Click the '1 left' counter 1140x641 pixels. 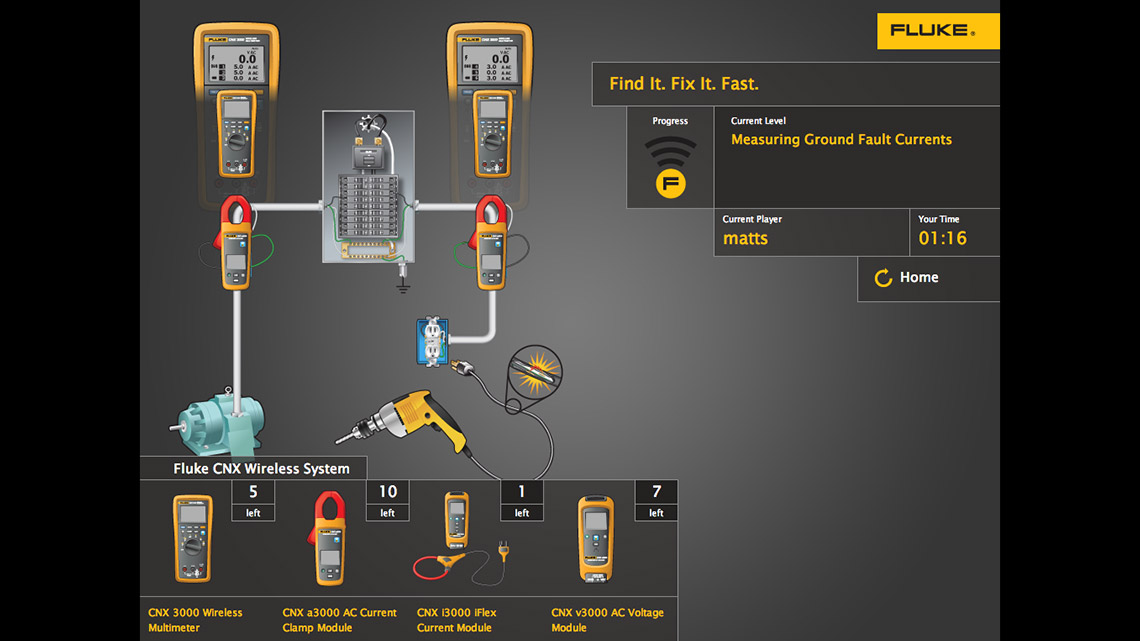point(522,501)
